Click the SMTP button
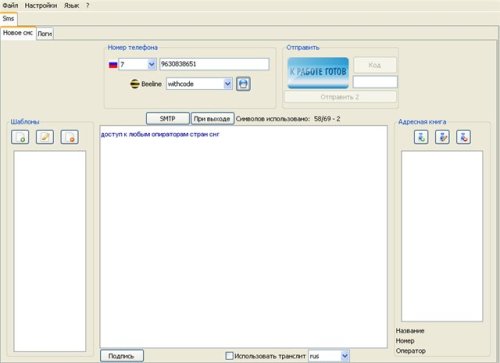 [x=168, y=119]
